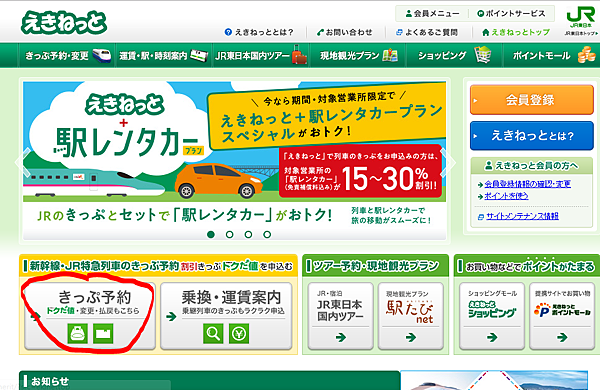Click the blue えきねっととは？ button

(x=532, y=135)
